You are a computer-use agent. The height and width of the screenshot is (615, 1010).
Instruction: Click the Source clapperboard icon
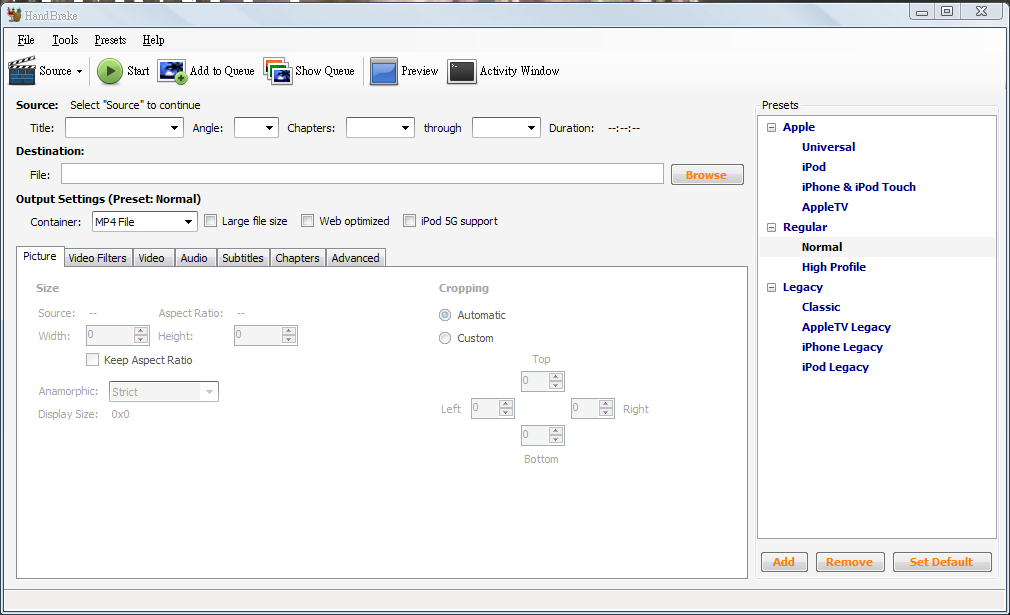click(x=22, y=71)
